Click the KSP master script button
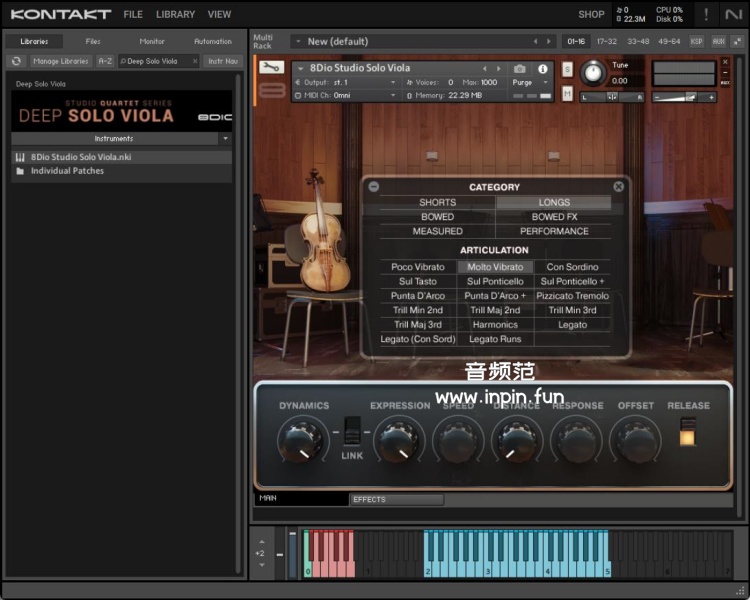The height and width of the screenshot is (600, 750). (697, 41)
